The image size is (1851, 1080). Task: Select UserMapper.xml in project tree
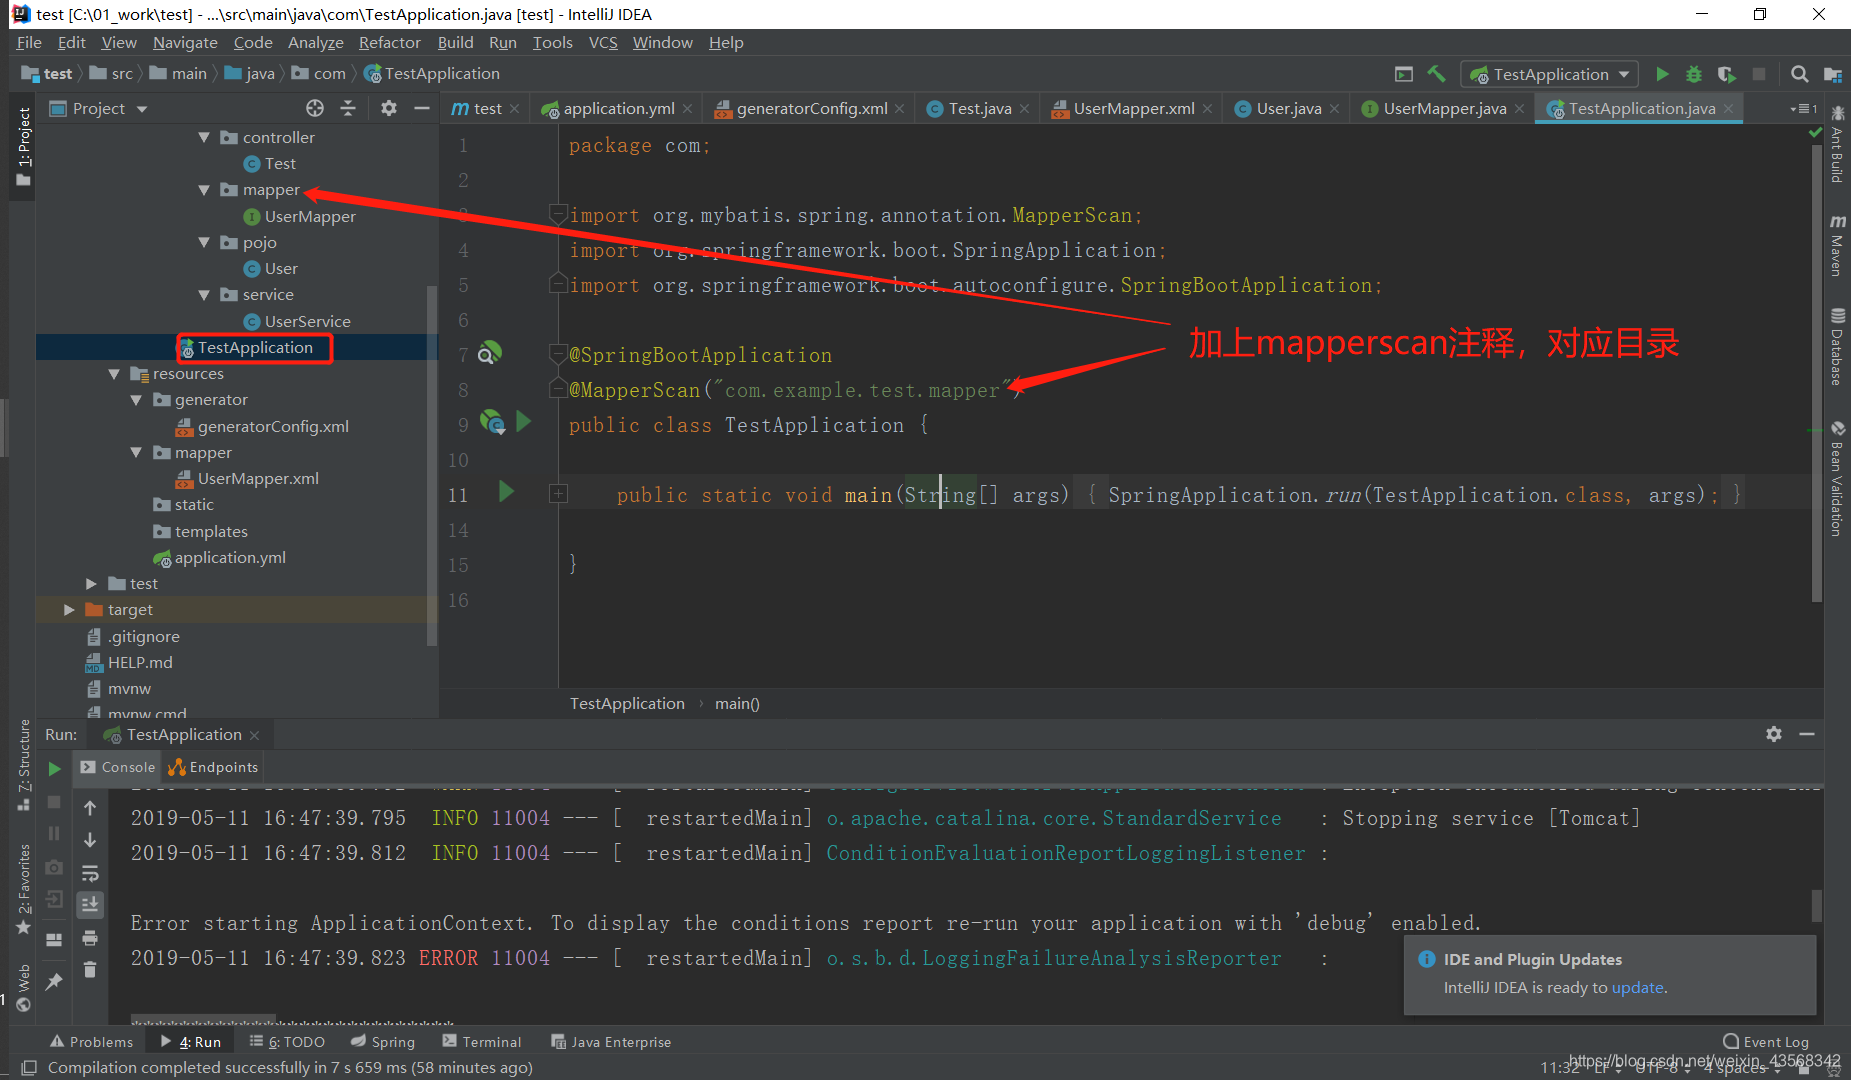(258, 479)
